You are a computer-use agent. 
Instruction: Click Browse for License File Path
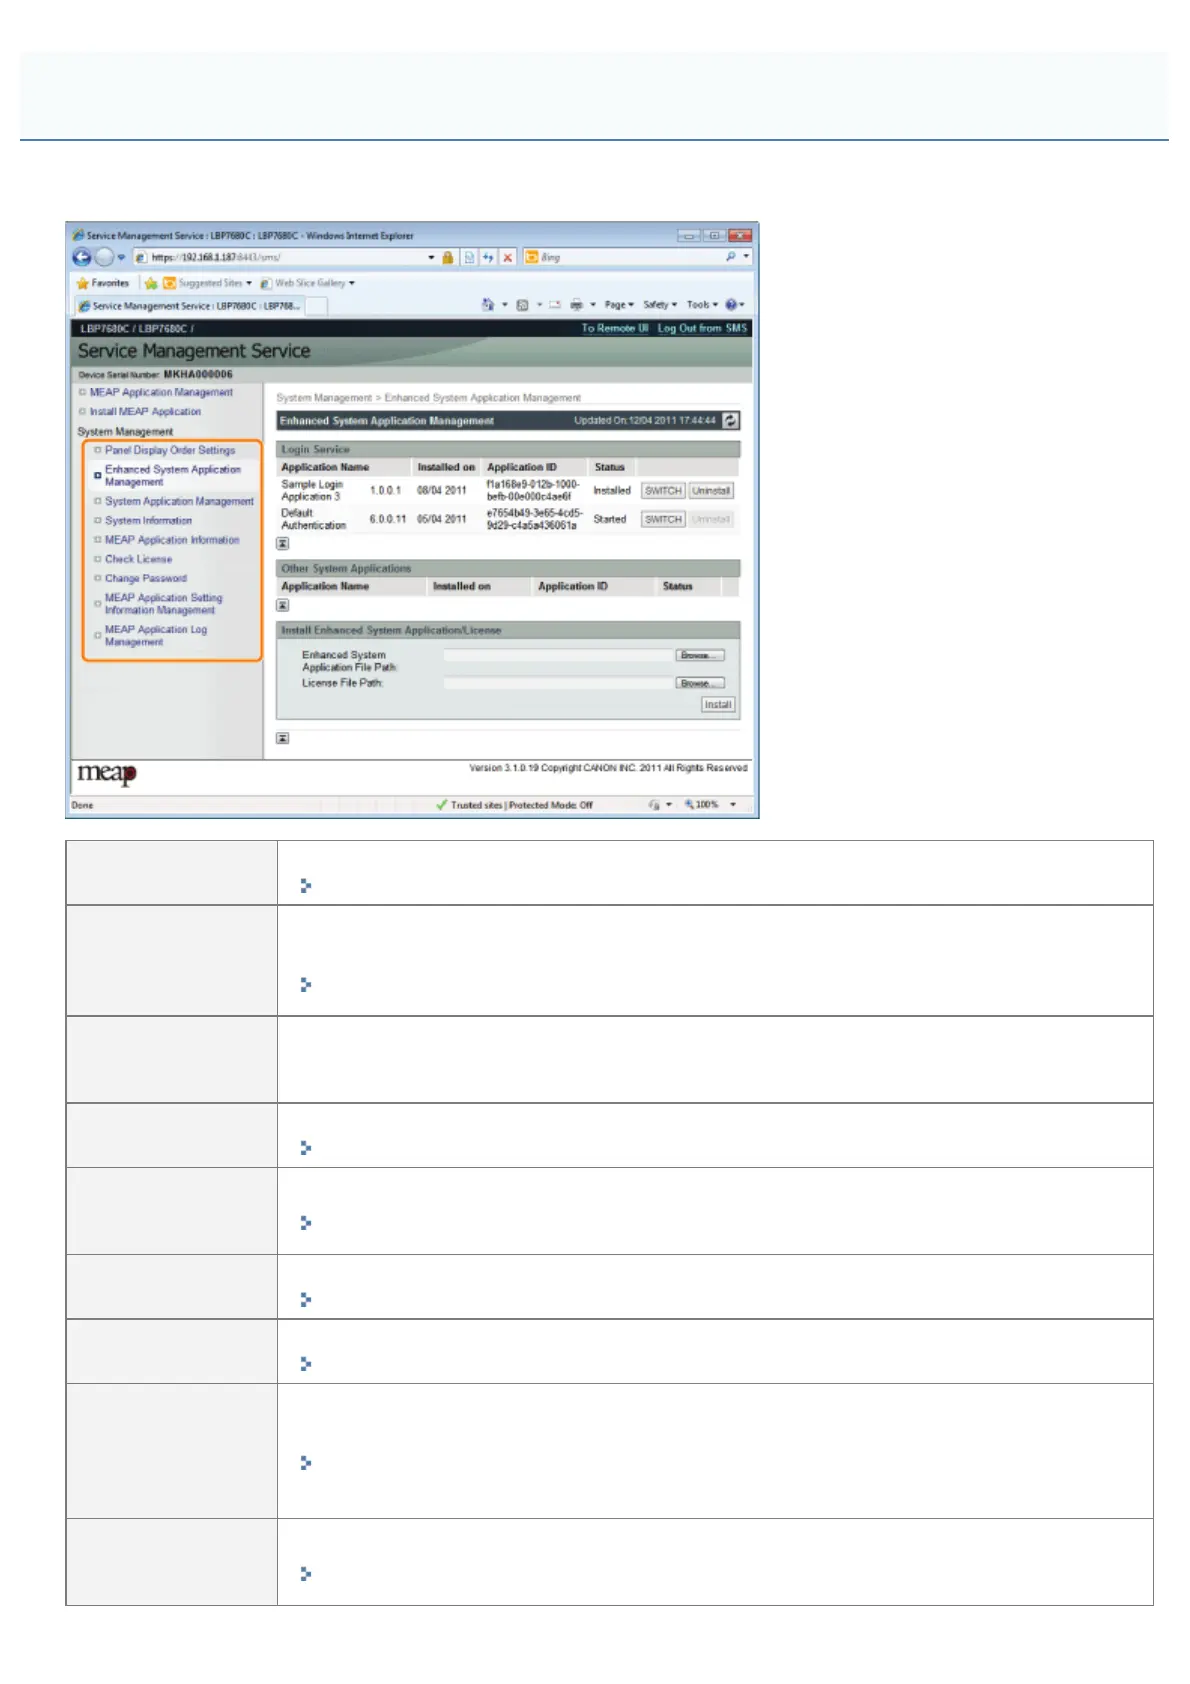tap(700, 684)
